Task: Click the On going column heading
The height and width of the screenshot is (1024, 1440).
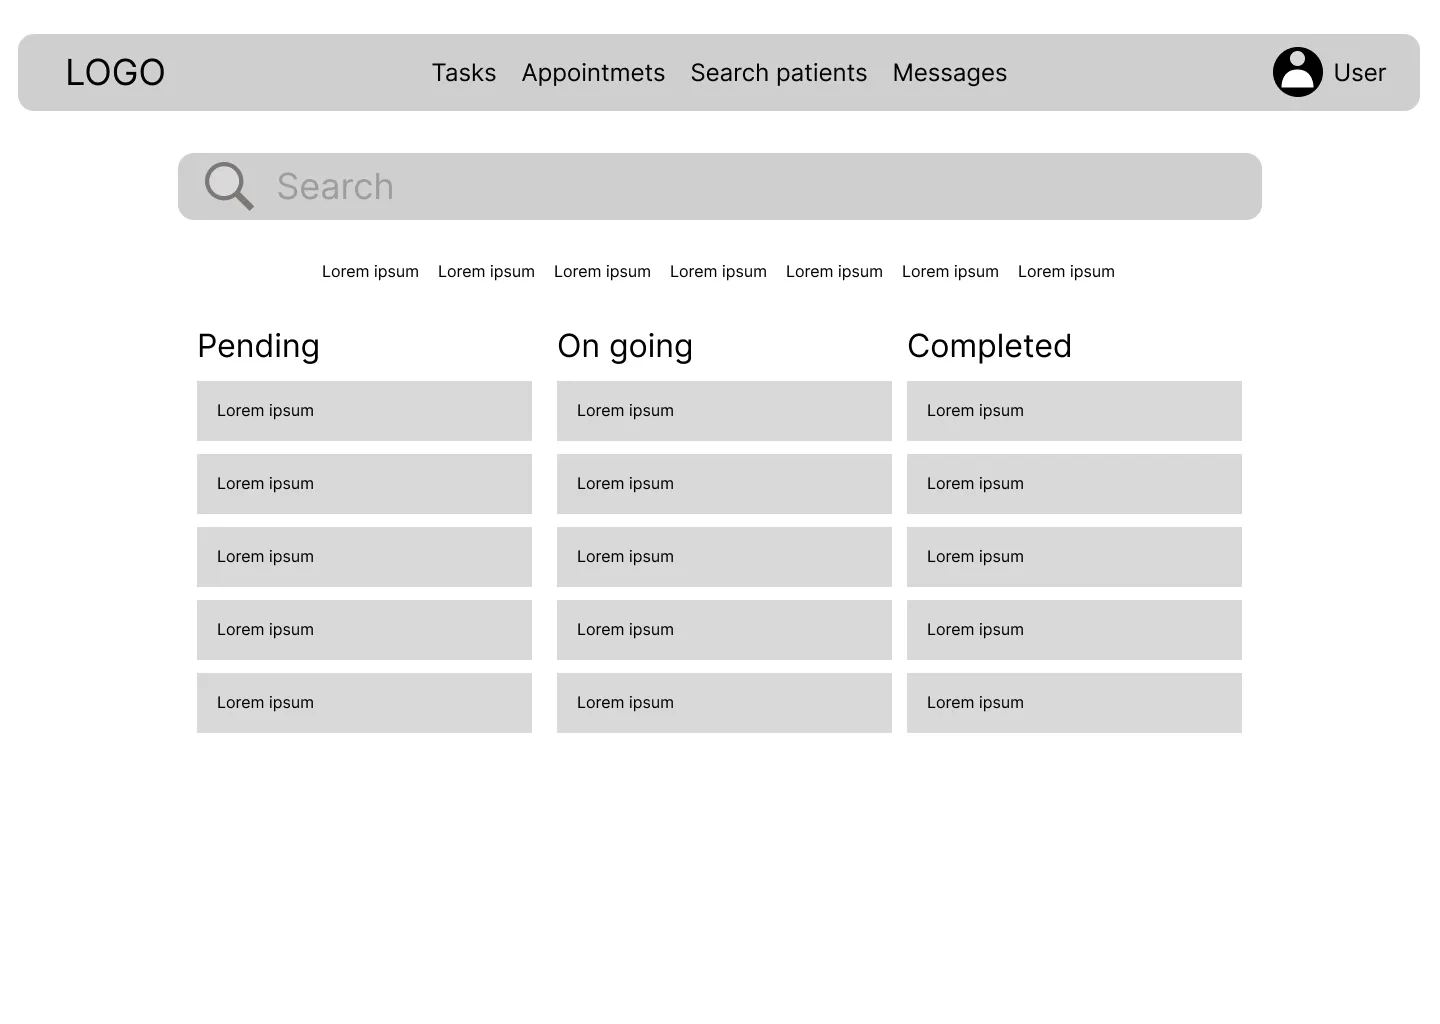Action: 625,346
